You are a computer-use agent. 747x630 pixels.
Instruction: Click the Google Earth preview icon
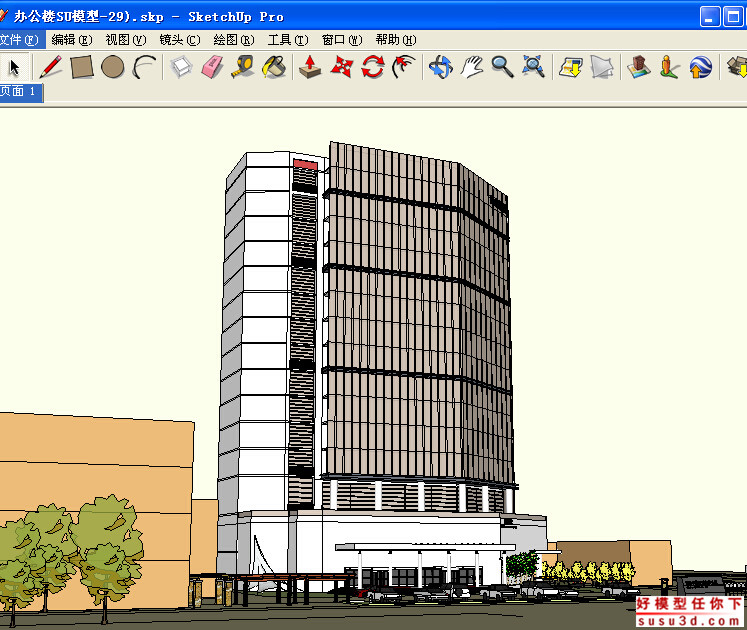tap(701, 67)
